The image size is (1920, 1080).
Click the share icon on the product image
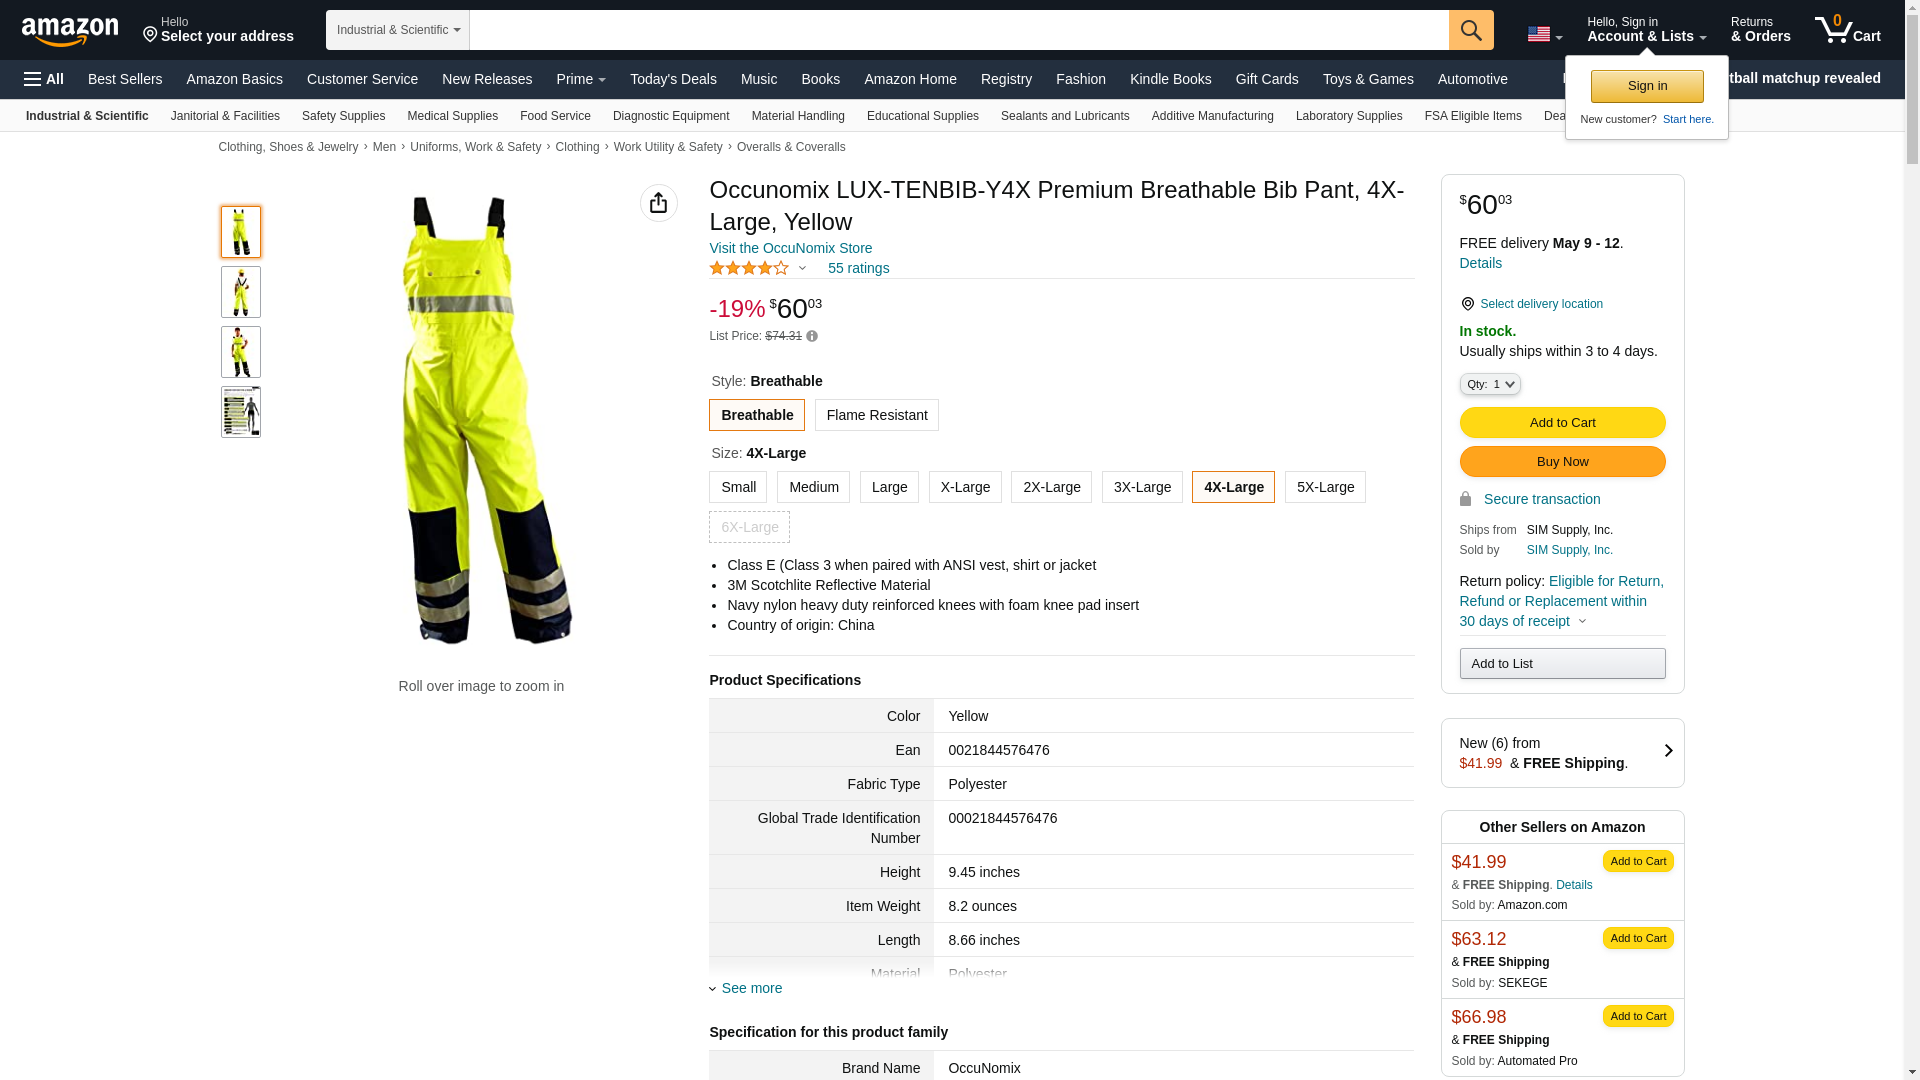click(658, 203)
